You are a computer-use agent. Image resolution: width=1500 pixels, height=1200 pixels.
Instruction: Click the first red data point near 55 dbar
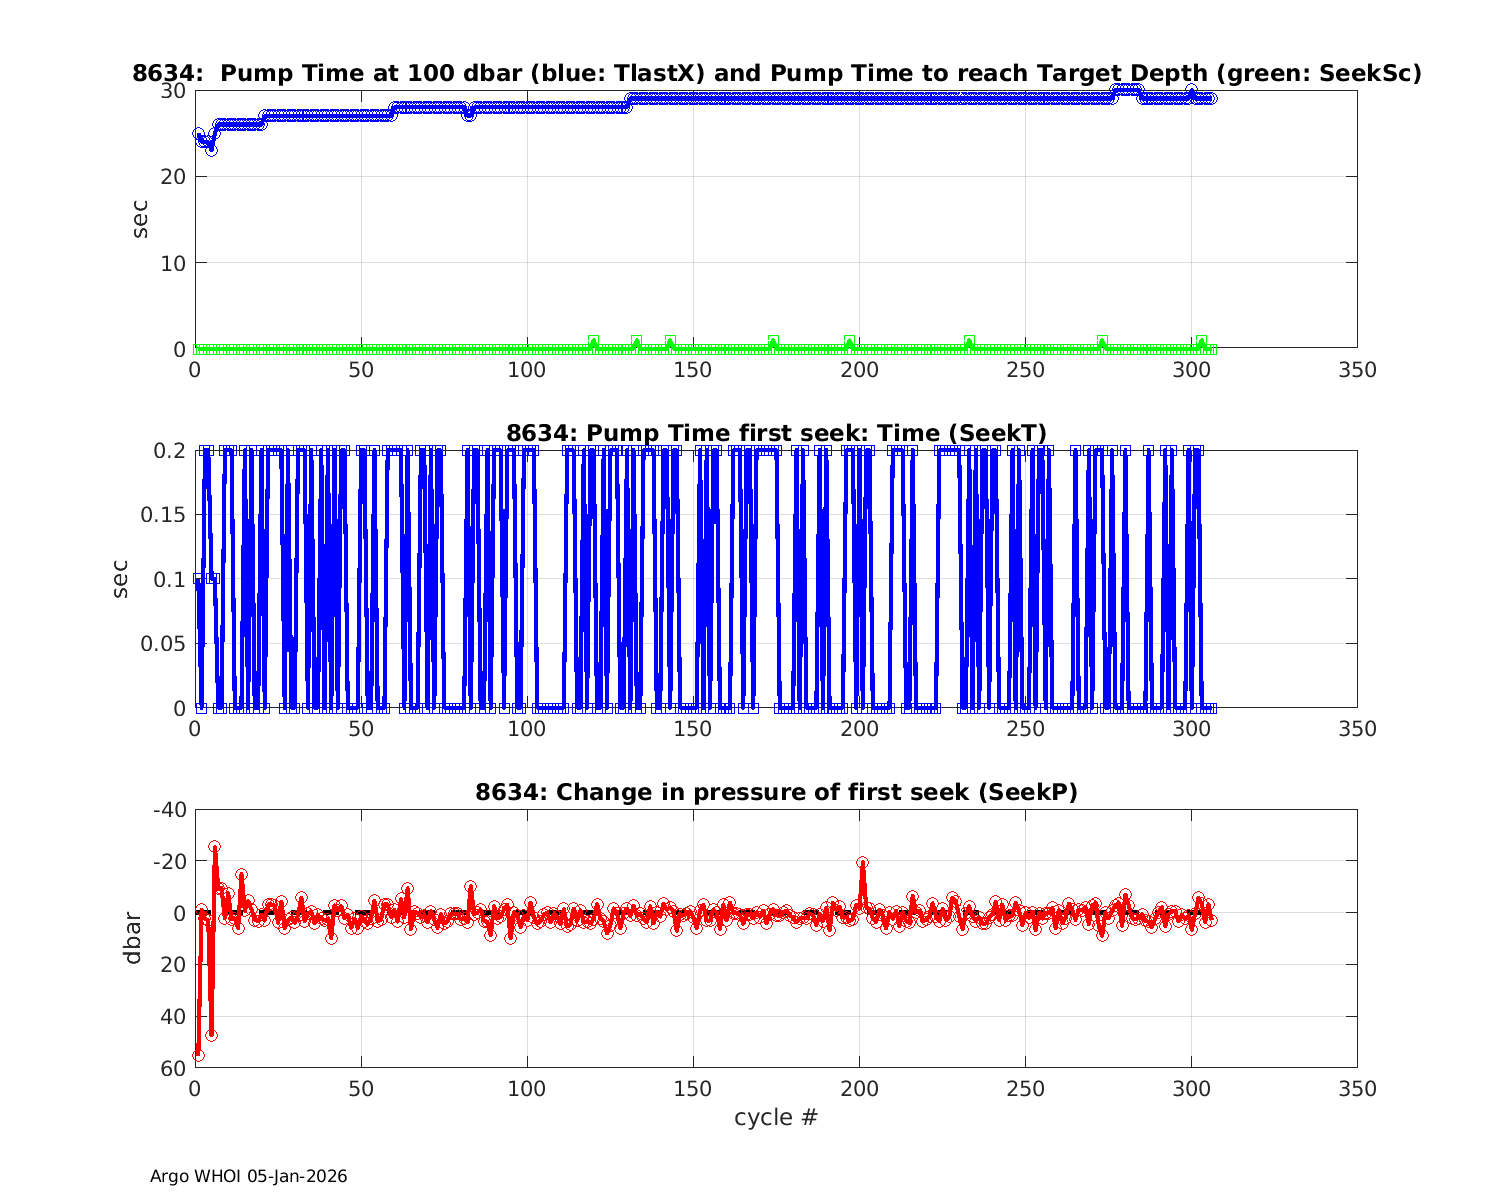[198, 1055]
